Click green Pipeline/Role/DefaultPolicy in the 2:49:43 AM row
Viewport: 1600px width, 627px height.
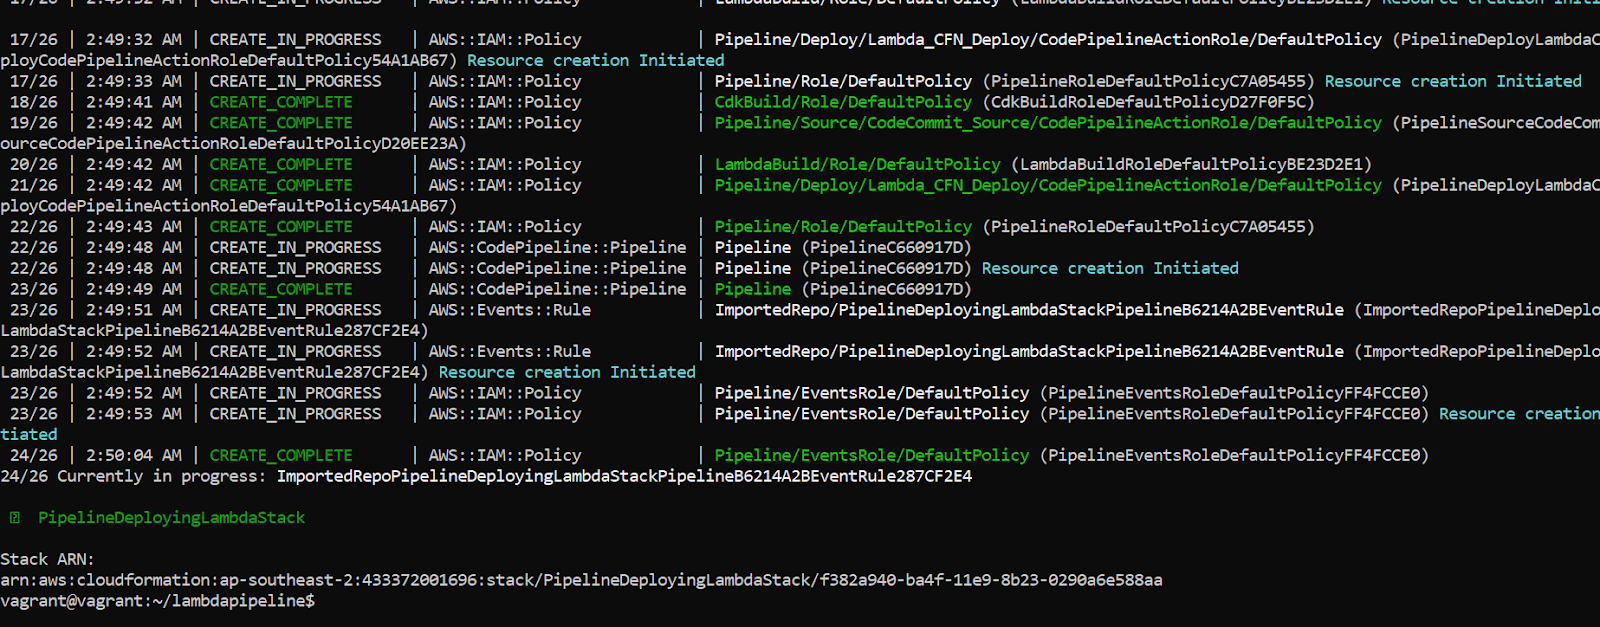(x=843, y=227)
